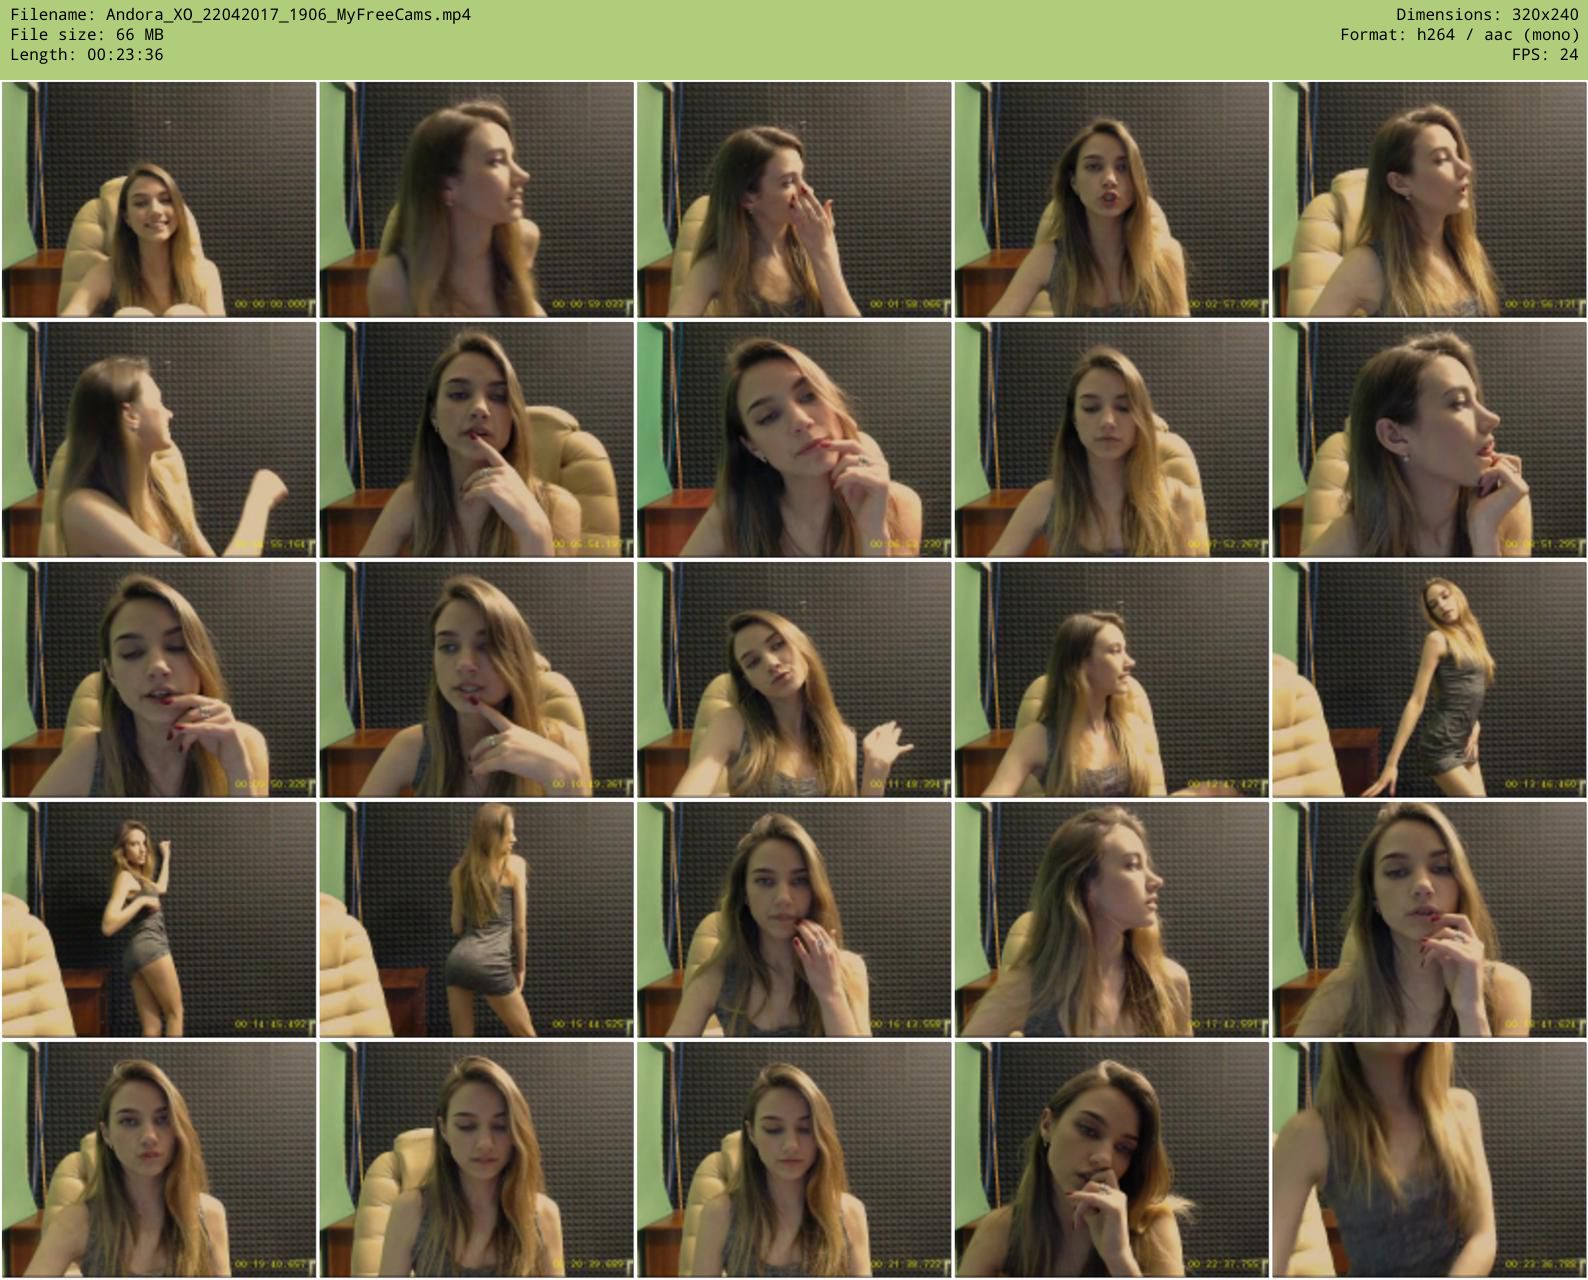Choose the frame stamped 00:14:45
1588x1280 pixels.
coord(159,920)
